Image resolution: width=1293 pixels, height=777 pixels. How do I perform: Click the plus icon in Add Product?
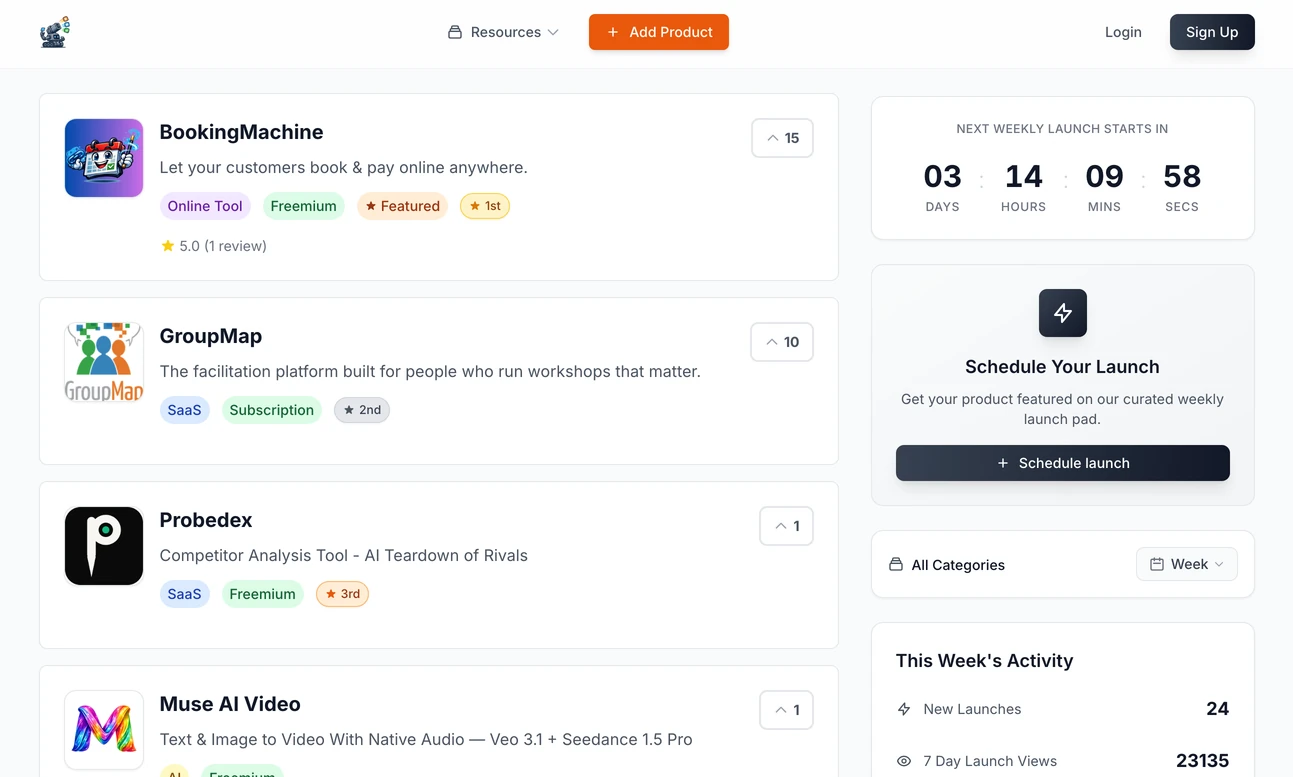pyautogui.click(x=613, y=32)
